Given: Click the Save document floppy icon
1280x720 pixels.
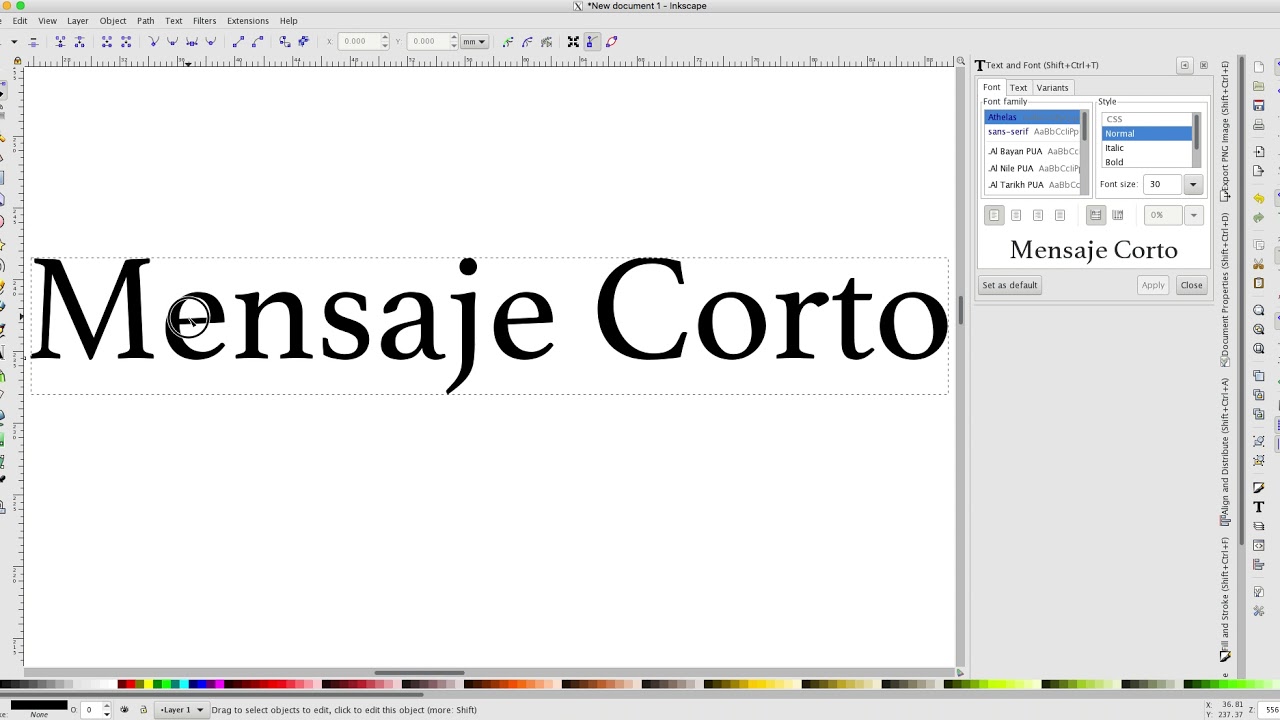Looking at the screenshot, I should pos(1259,105).
